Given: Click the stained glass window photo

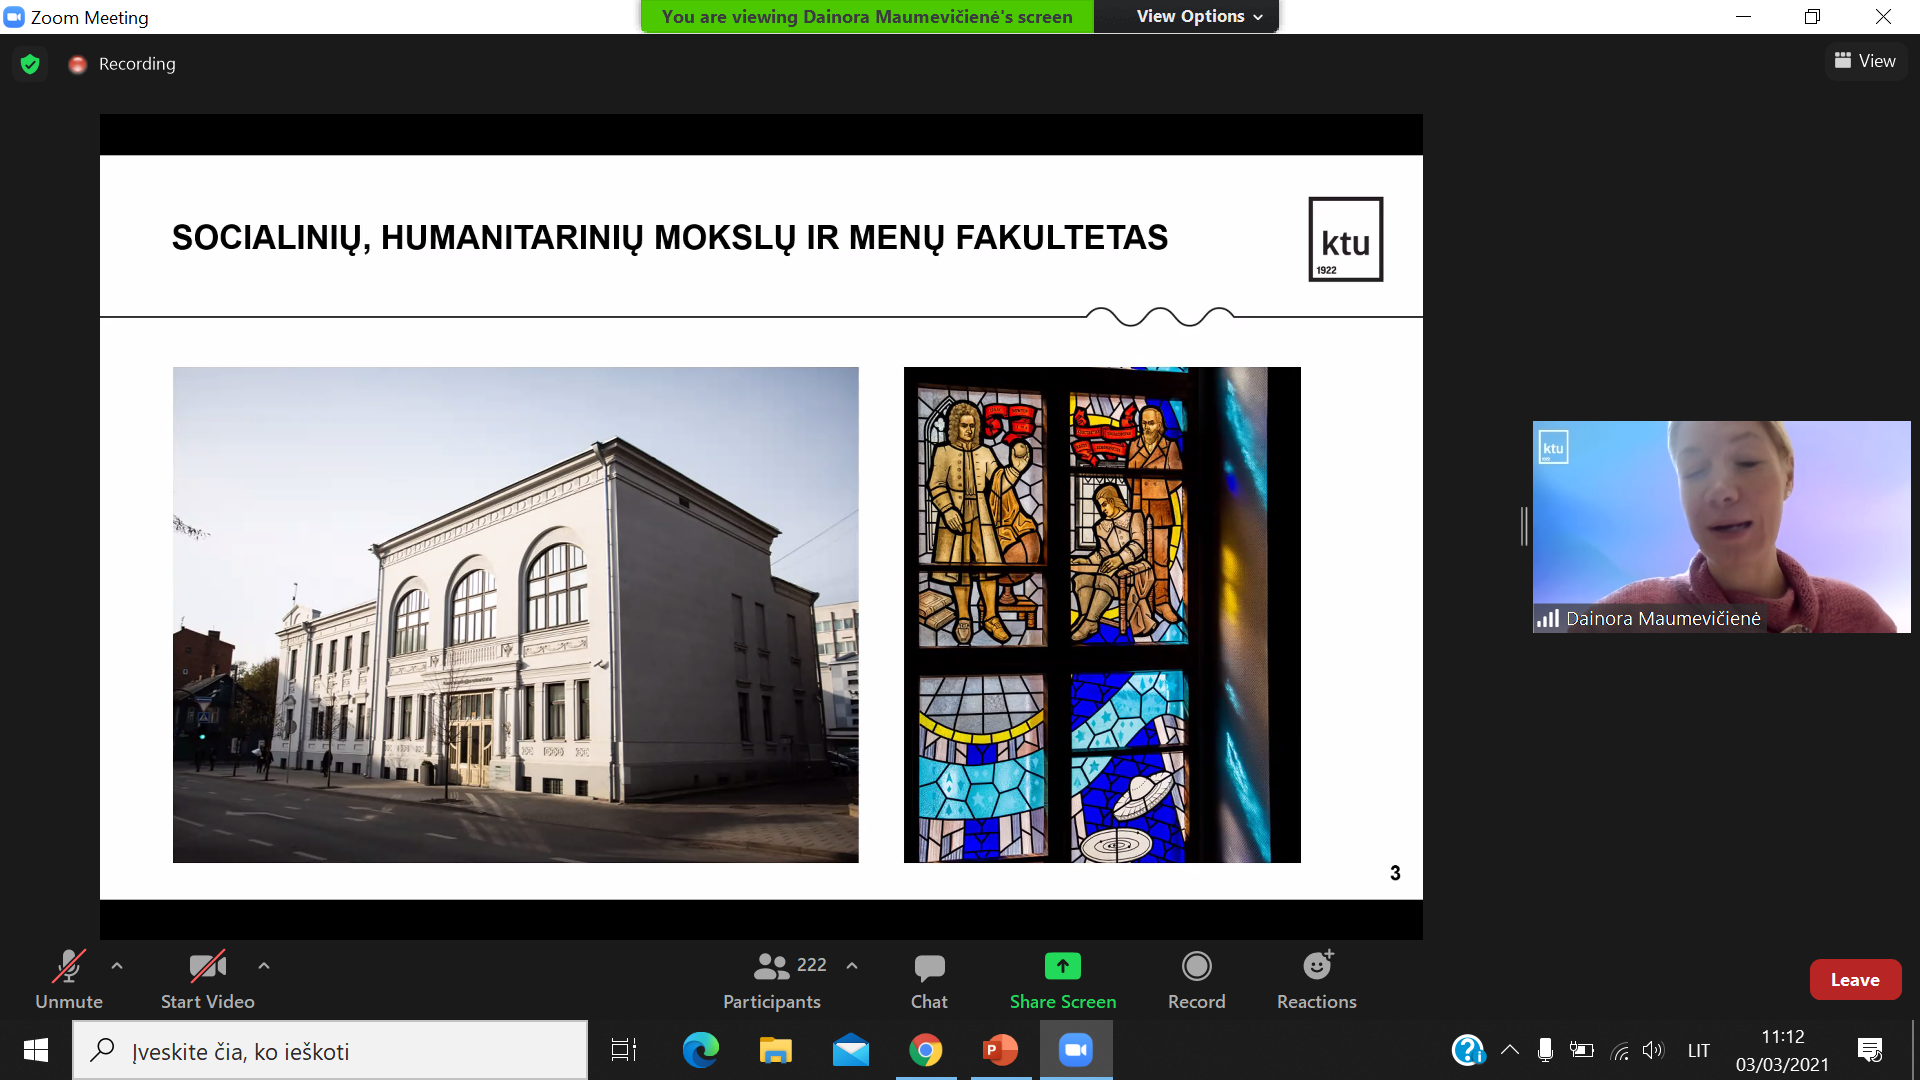Looking at the screenshot, I should tap(1102, 615).
